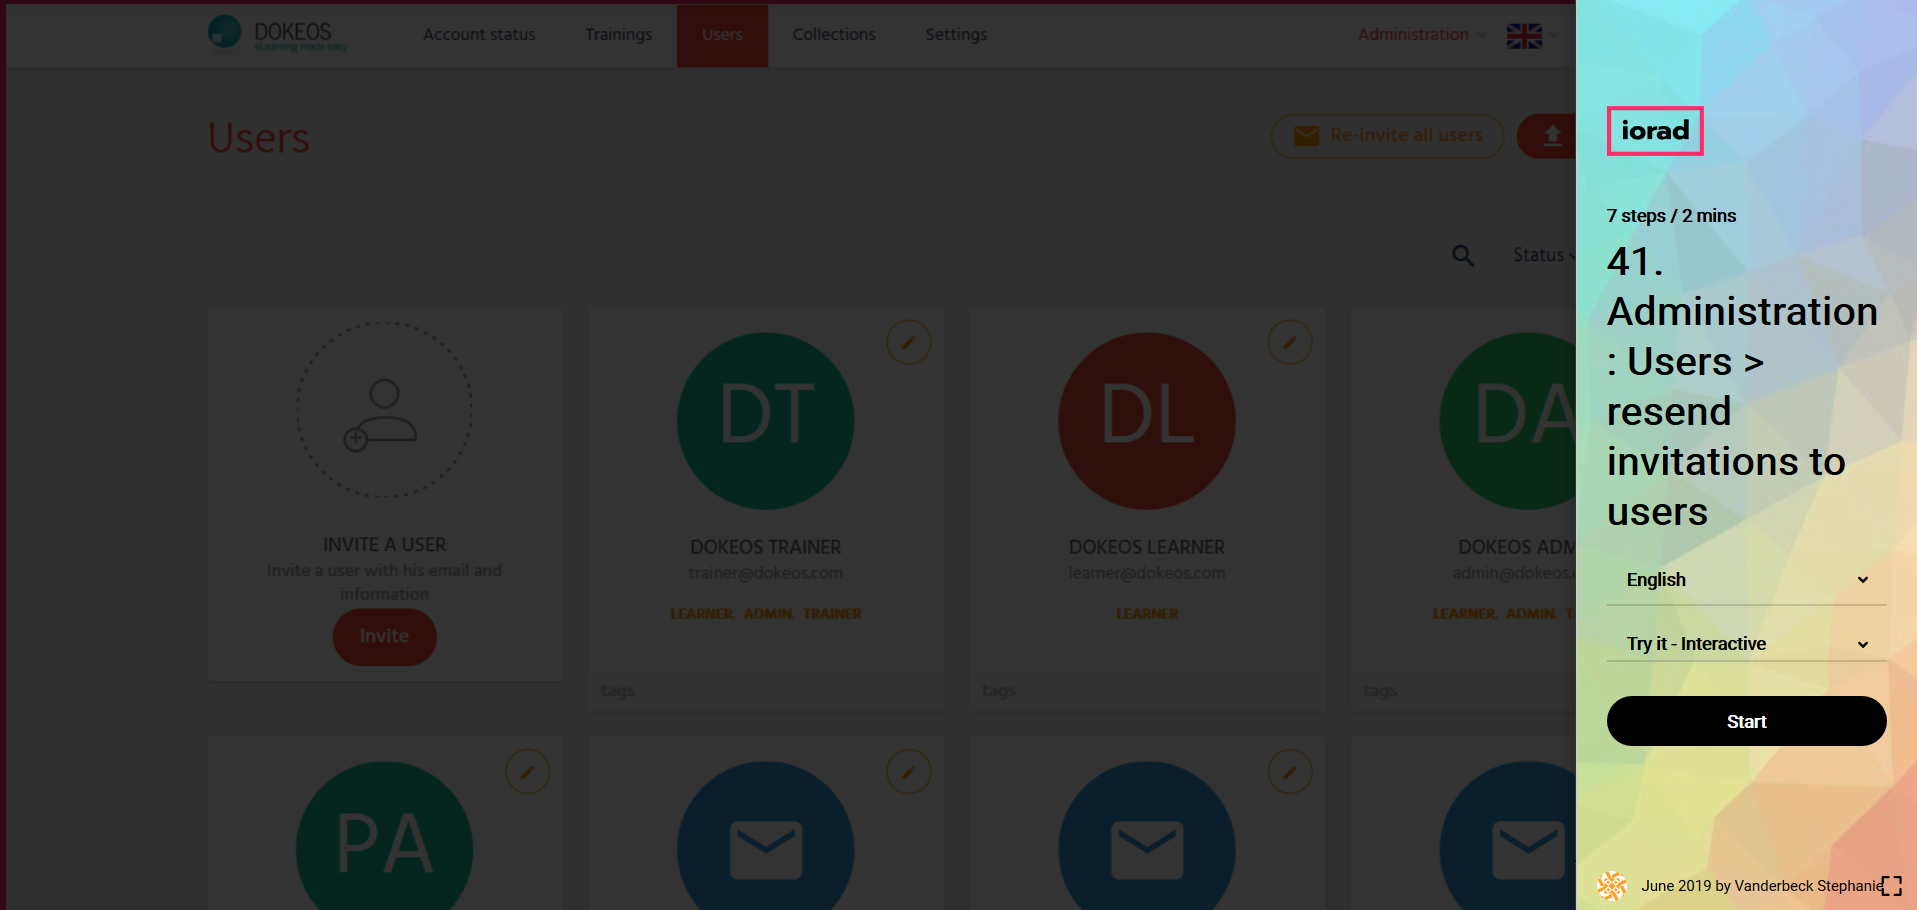This screenshot has height=910, width=1917.
Task: Click the UK flag language icon
Action: pos(1524,36)
